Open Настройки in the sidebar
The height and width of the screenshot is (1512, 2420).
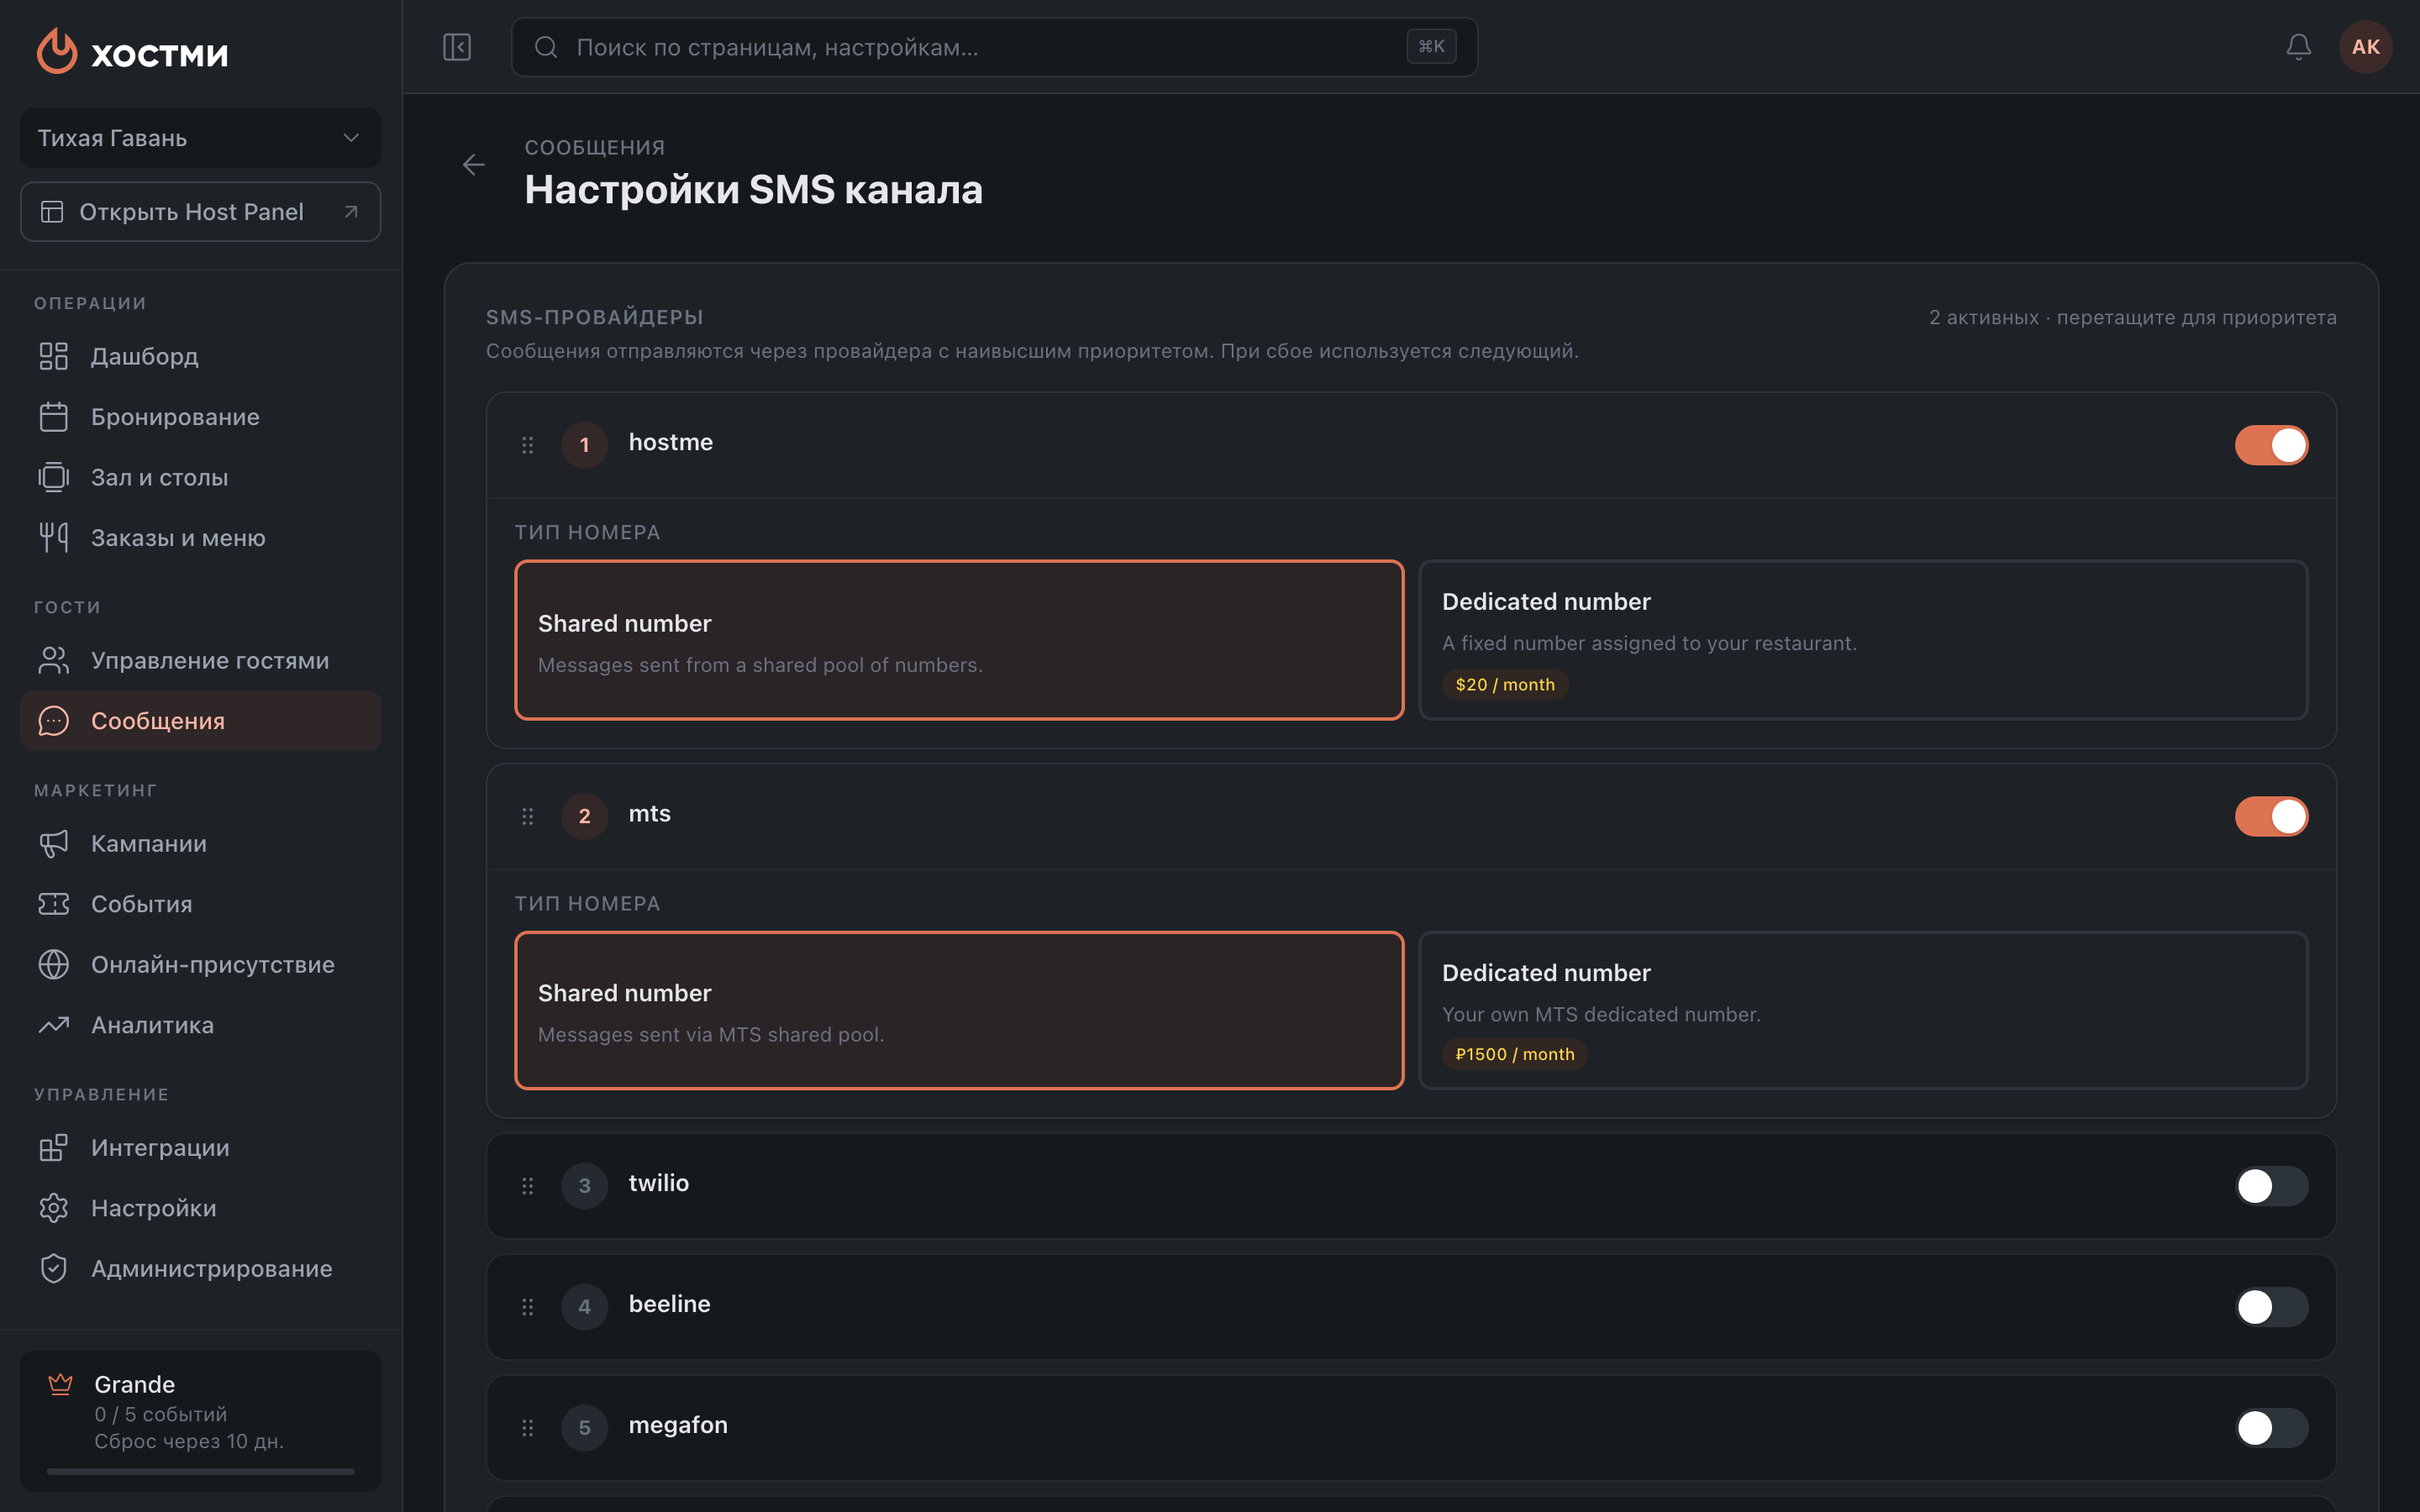[200, 1208]
